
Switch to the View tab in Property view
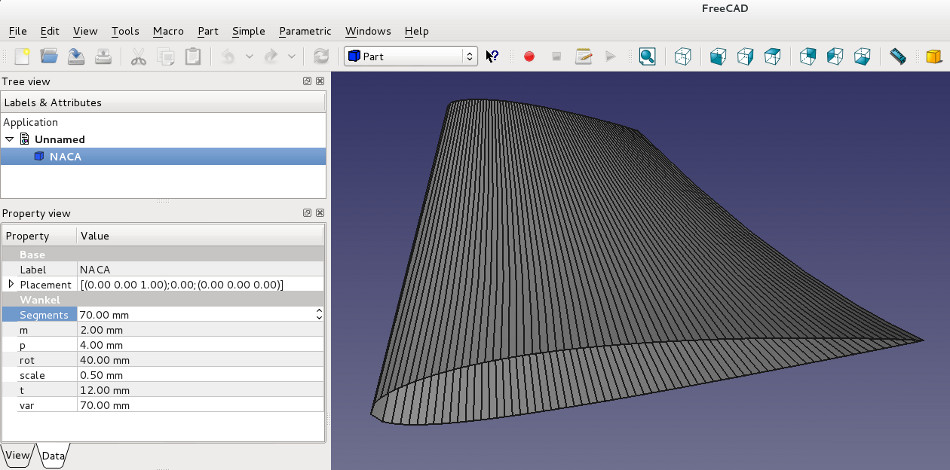(x=18, y=455)
